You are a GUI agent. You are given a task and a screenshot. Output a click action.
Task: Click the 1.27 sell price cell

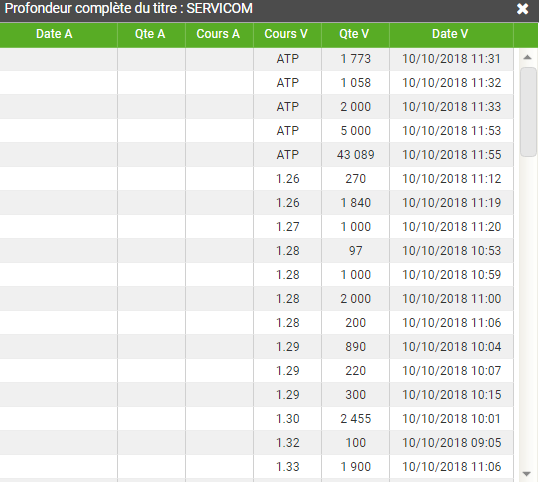tap(288, 227)
